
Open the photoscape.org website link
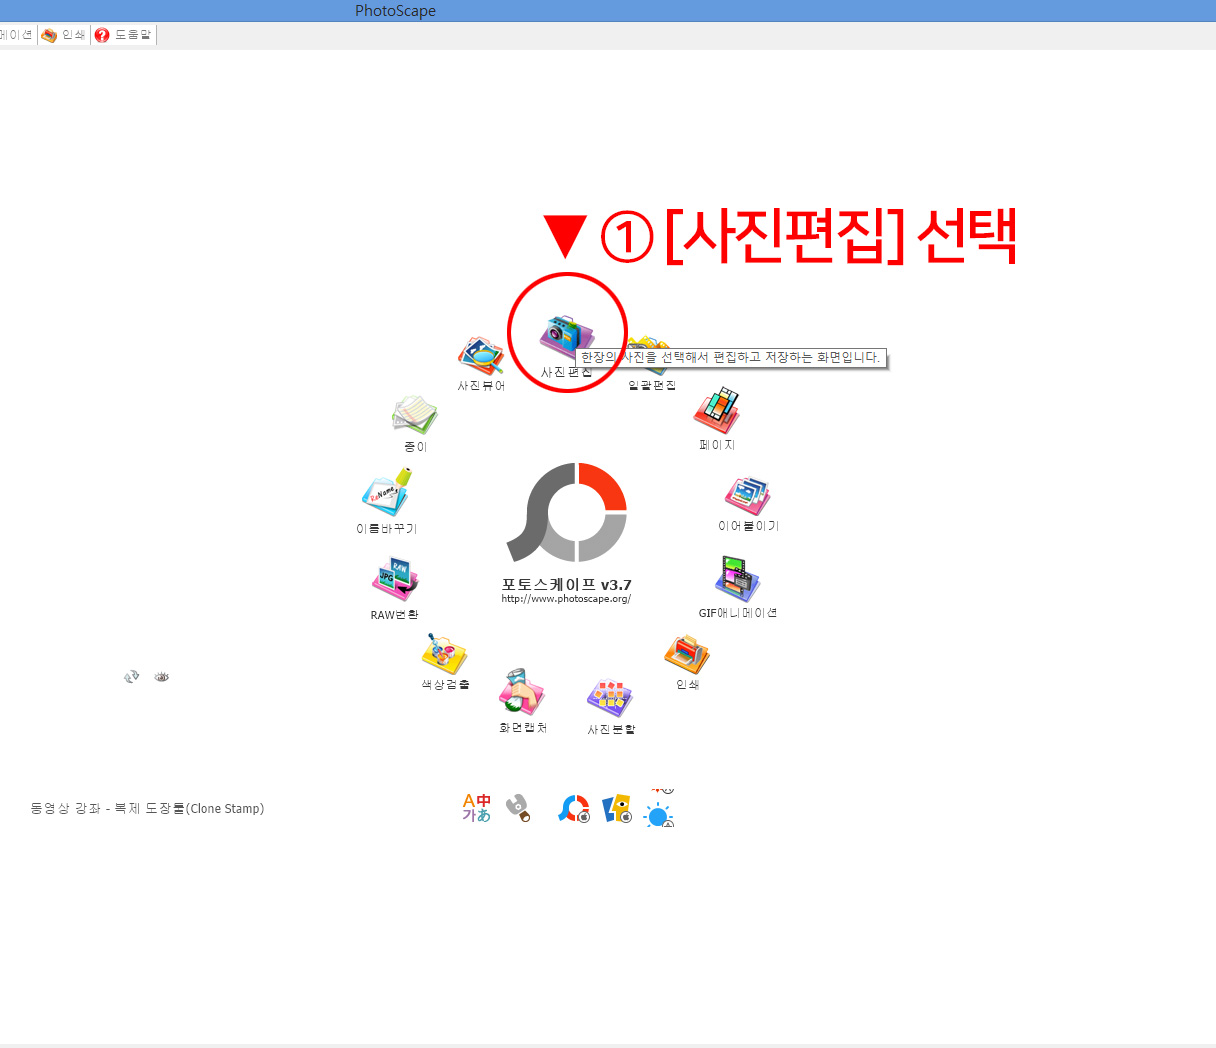coord(566,599)
